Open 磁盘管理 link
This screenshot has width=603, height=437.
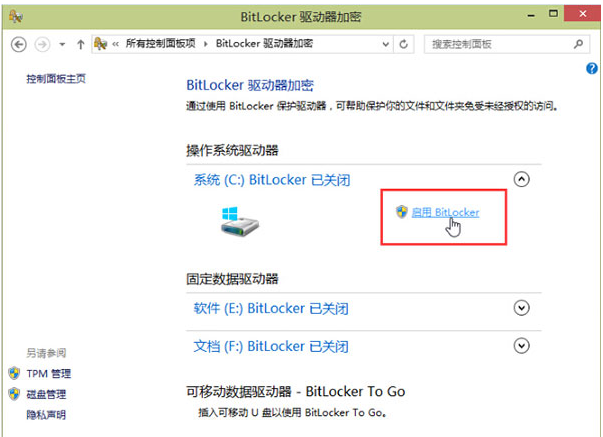coord(46,394)
